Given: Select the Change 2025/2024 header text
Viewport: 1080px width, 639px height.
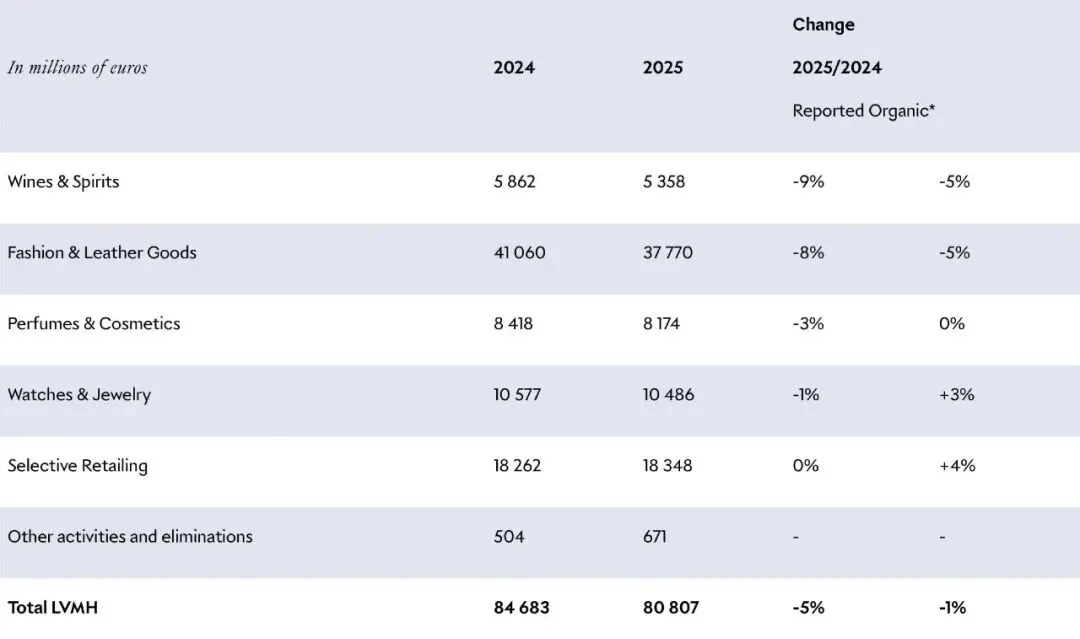Looking at the screenshot, I should (x=837, y=46).
